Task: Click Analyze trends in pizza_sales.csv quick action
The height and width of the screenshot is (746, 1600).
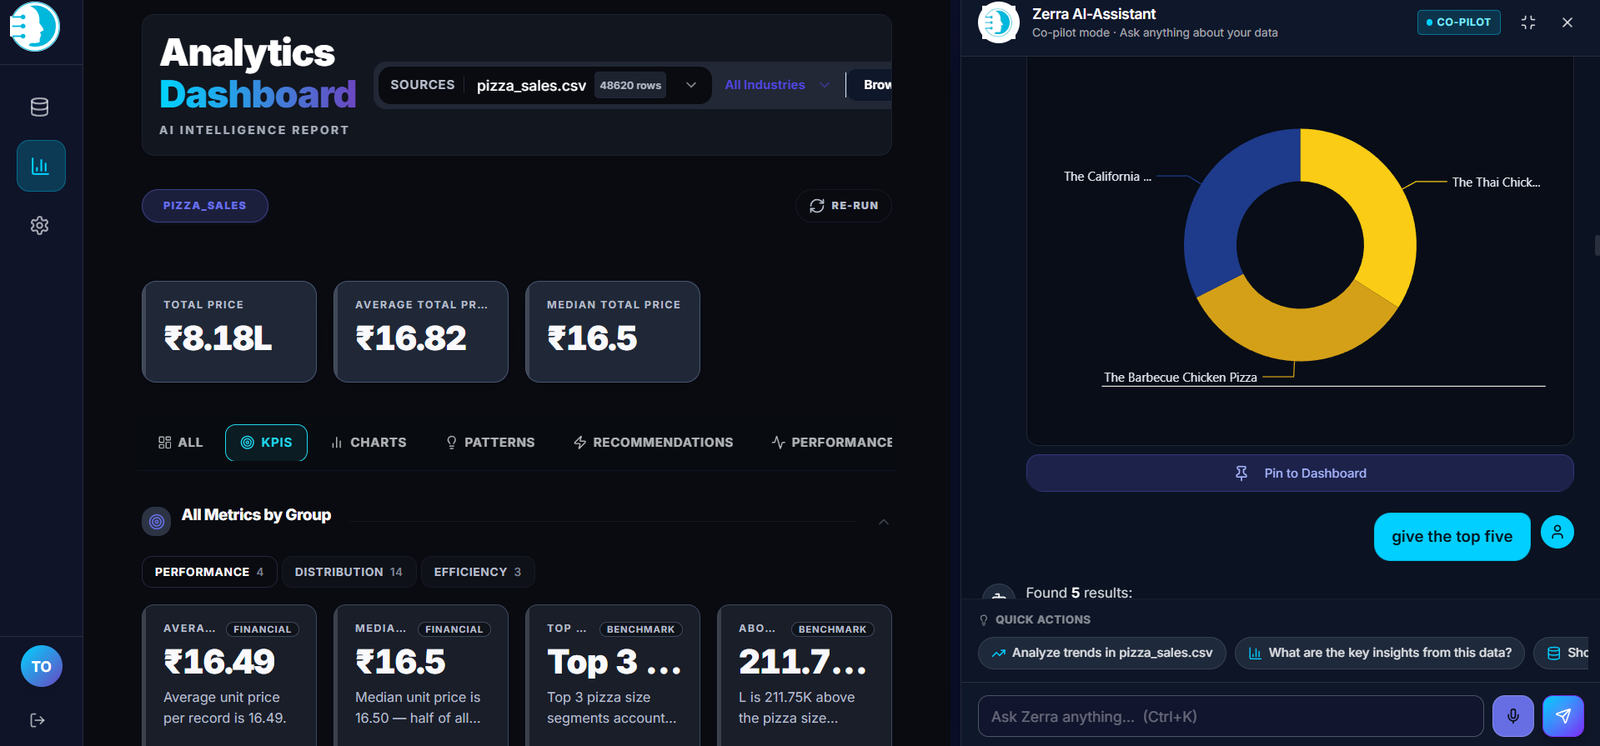Action: [1102, 653]
